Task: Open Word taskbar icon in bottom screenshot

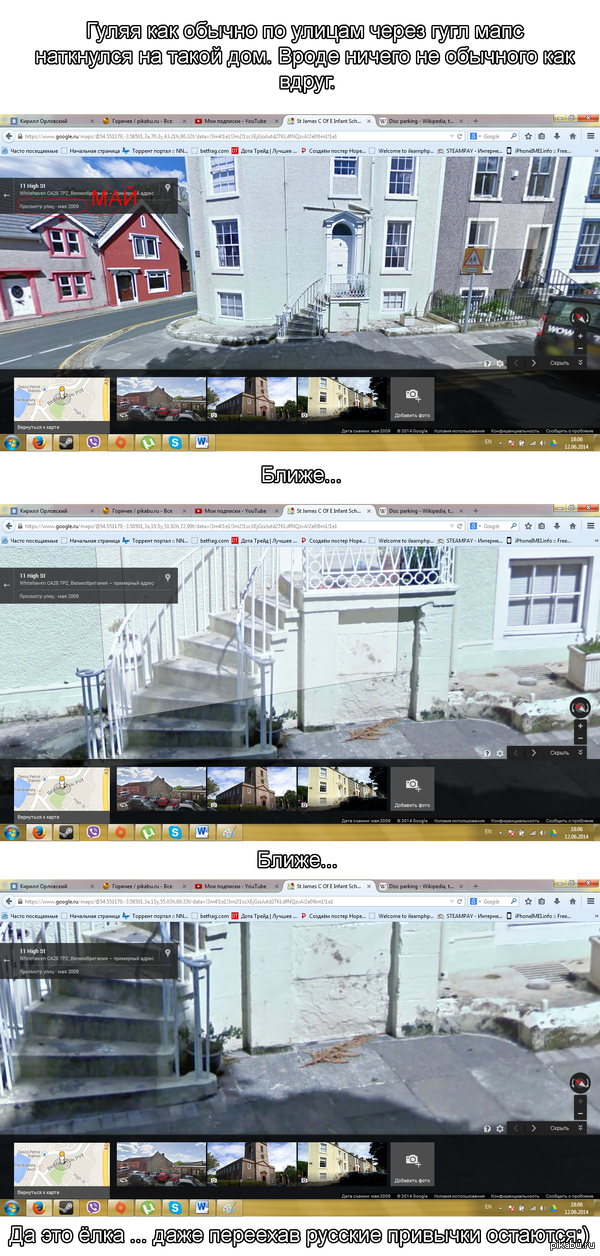Action: [201, 1206]
